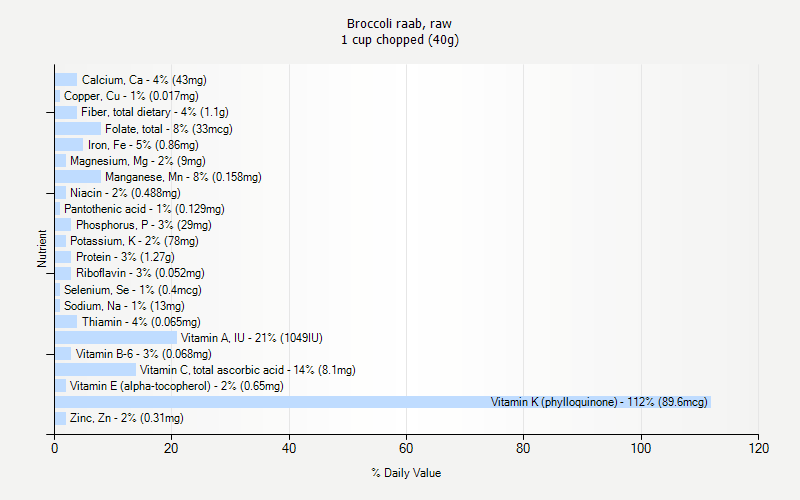Click the 'Fiber, total dietary - 4% (1.1g)' label
Viewport: 800px width, 500px height.
155,112
